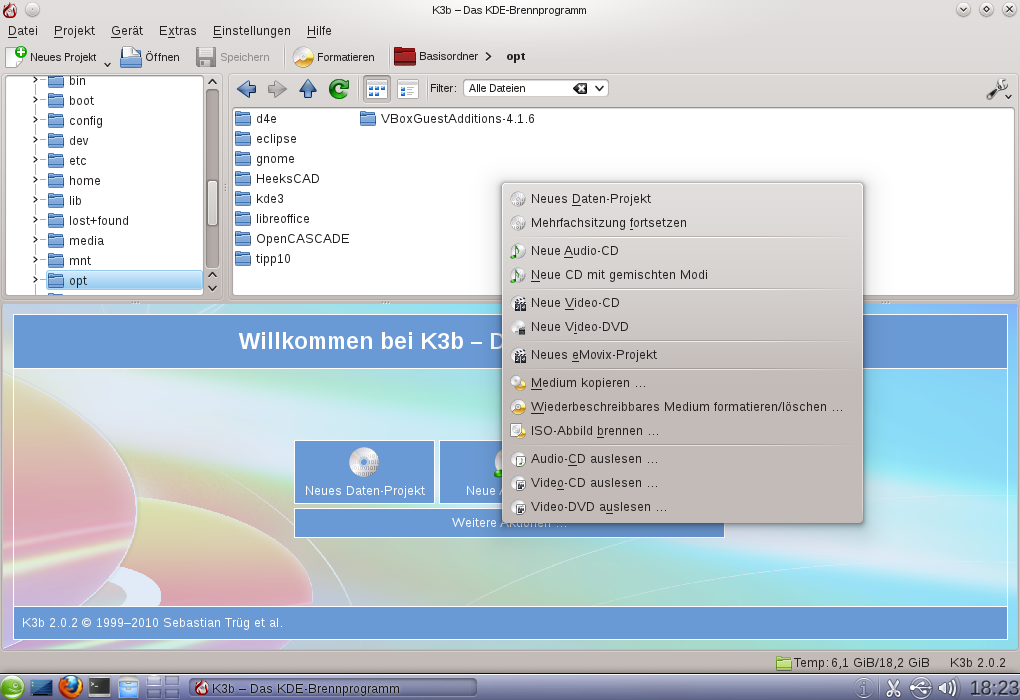
Task: Open the Gerät menu
Action: (x=127, y=31)
